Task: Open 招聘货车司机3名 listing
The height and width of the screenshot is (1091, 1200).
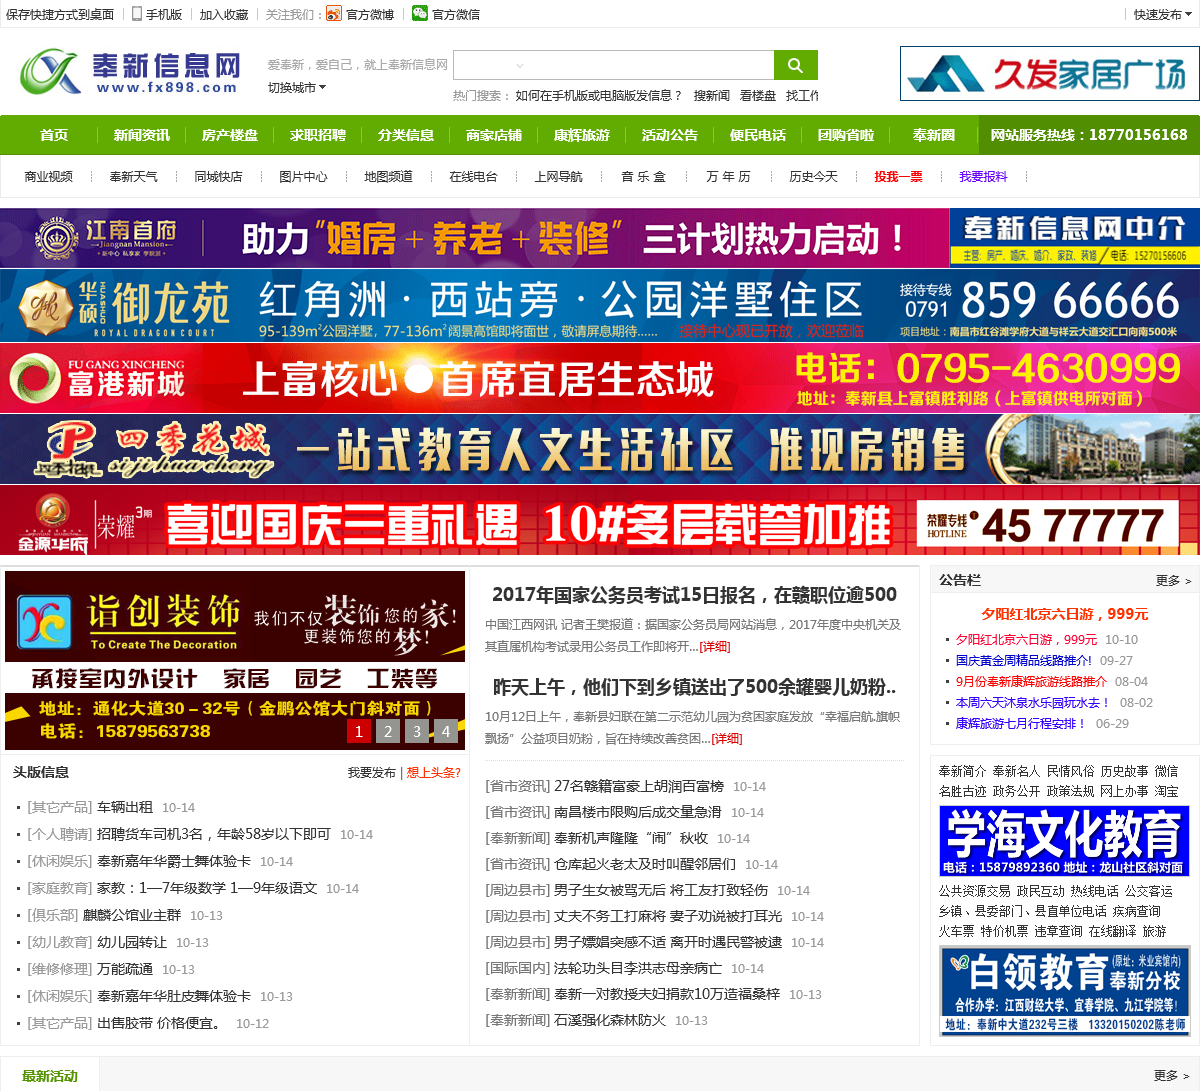Action: [214, 834]
